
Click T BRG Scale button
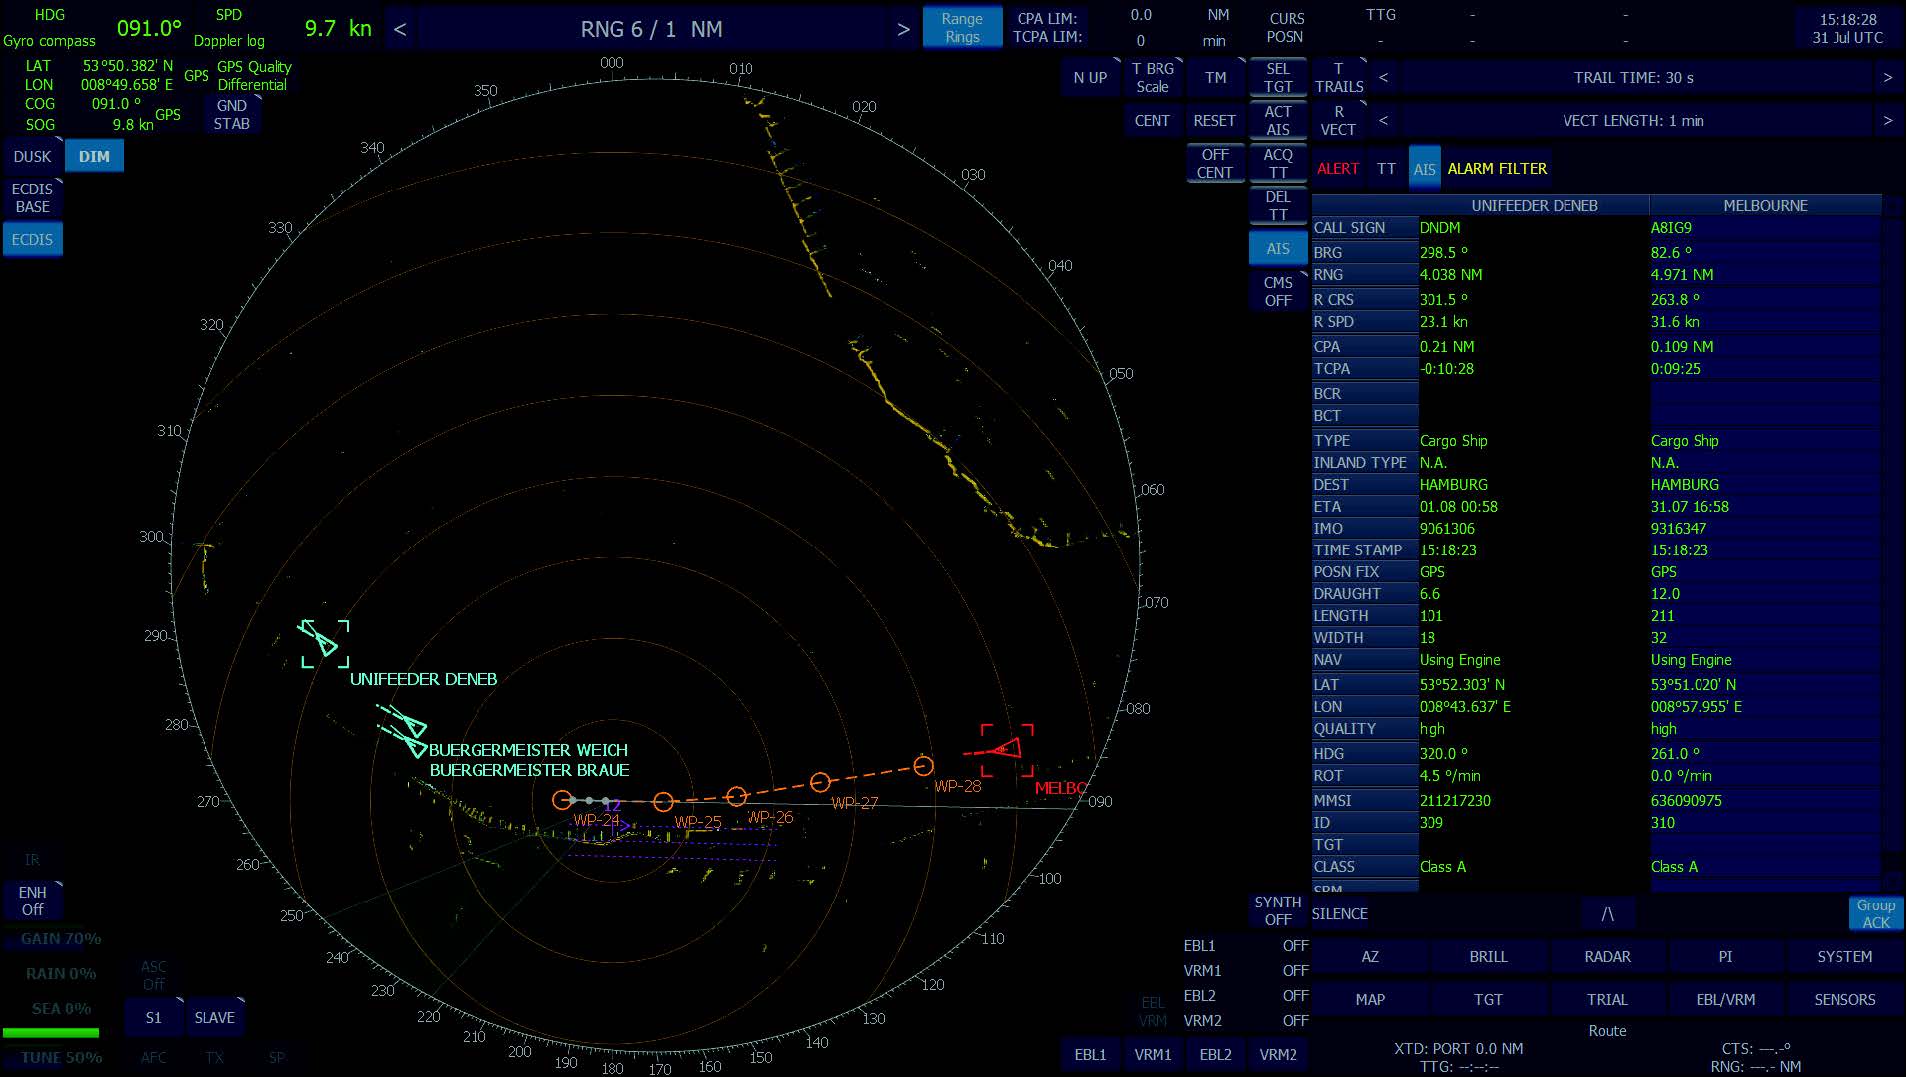coord(1152,77)
